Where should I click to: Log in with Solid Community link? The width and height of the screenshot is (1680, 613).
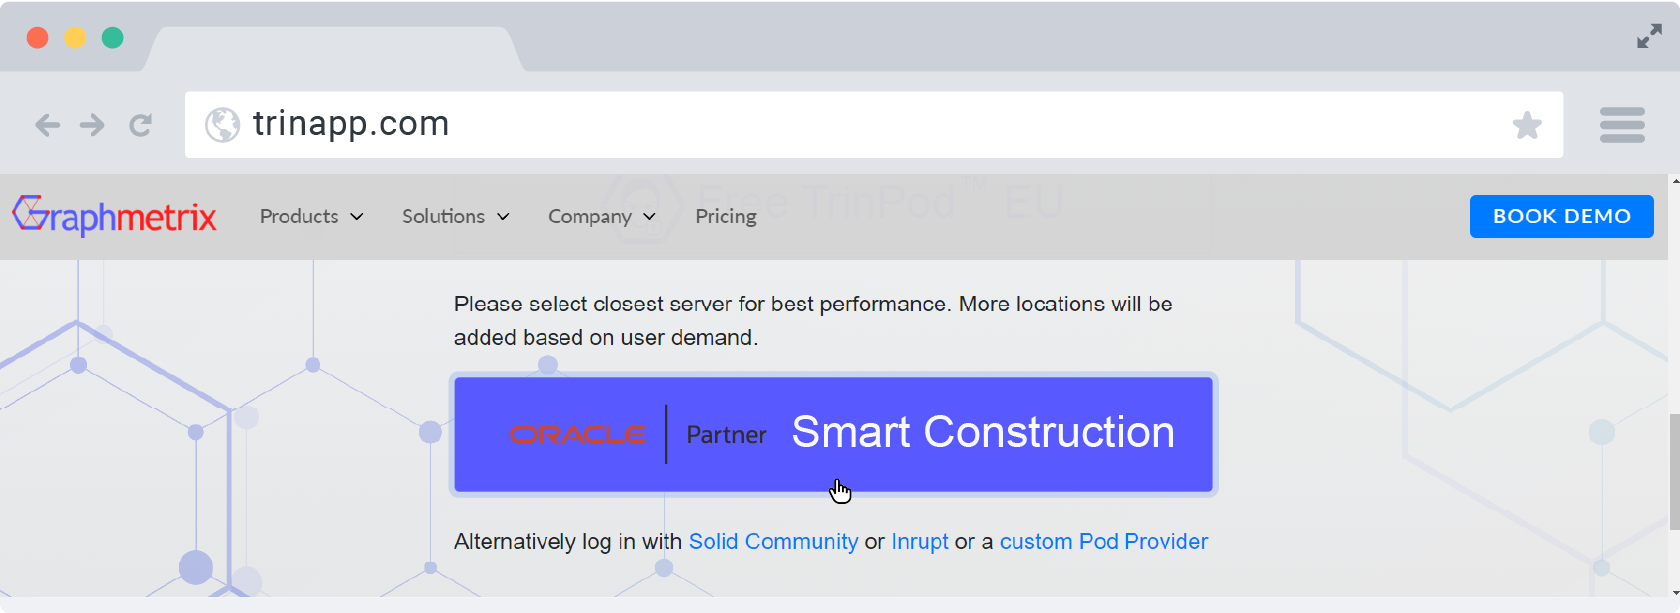point(773,542)
